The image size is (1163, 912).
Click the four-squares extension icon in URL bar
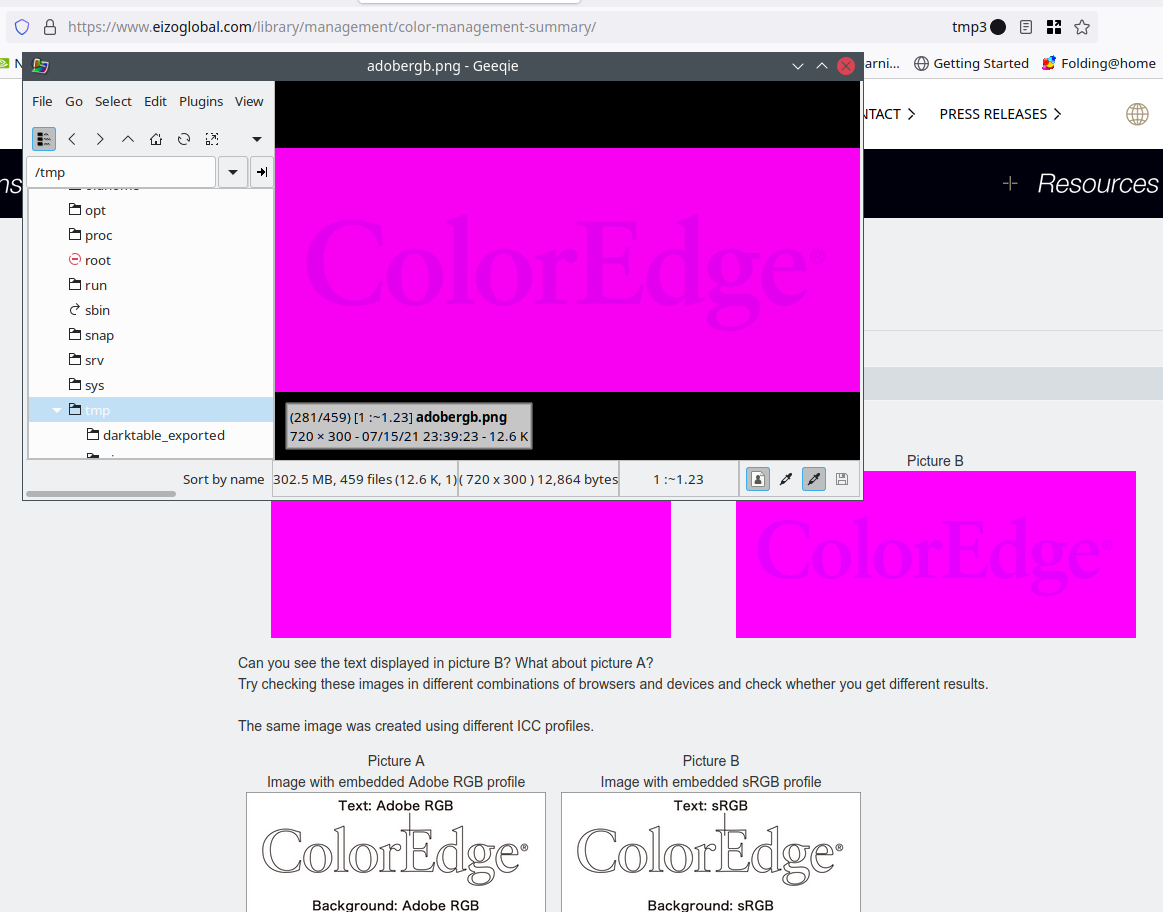pos(1054,27)
